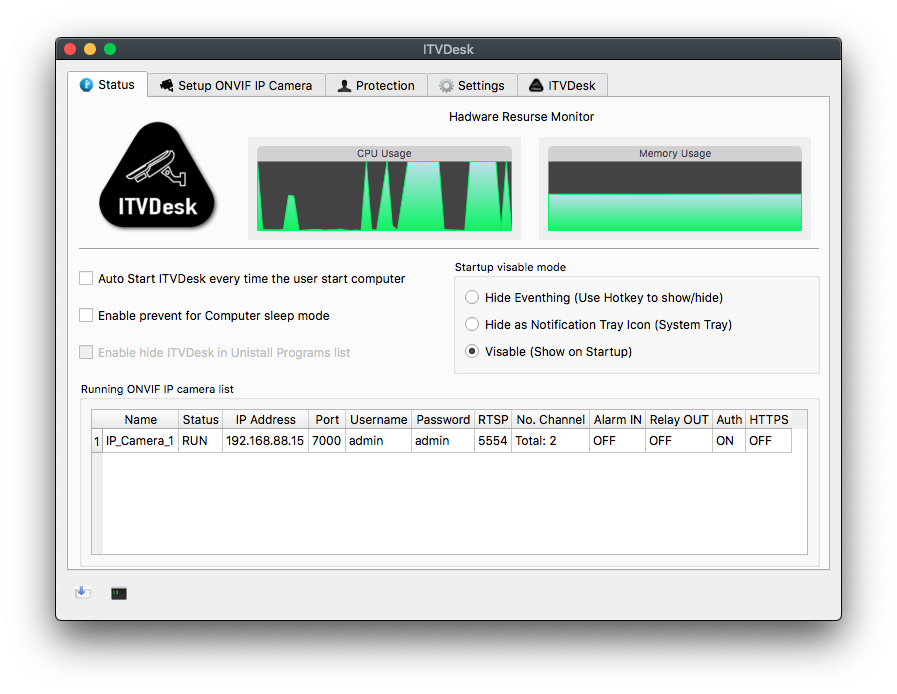The width and height of the screenshot is (897, 694).
Task: Click the blue download arrow icon at bottom left
Action: point(83,591)
